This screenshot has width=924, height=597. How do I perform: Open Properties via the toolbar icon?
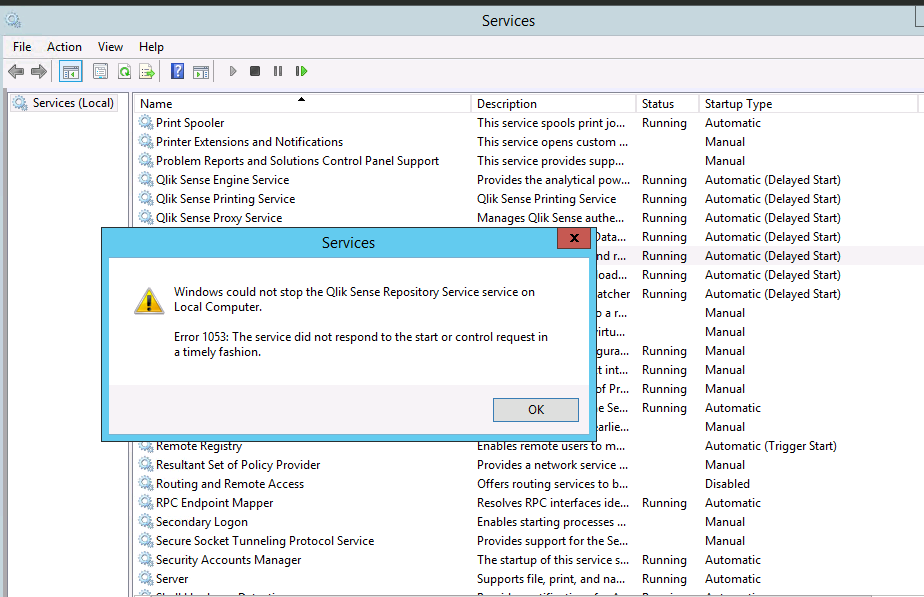[100, 71]
